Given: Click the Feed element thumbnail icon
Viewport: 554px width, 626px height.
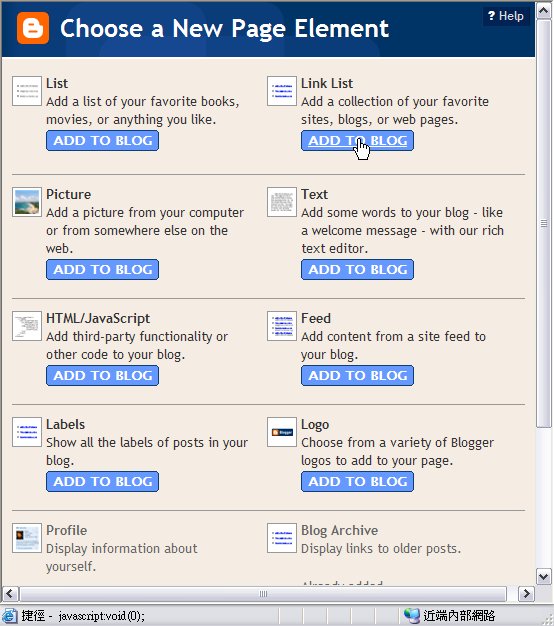Looking at the screenshot, I should tap(282, 326).
